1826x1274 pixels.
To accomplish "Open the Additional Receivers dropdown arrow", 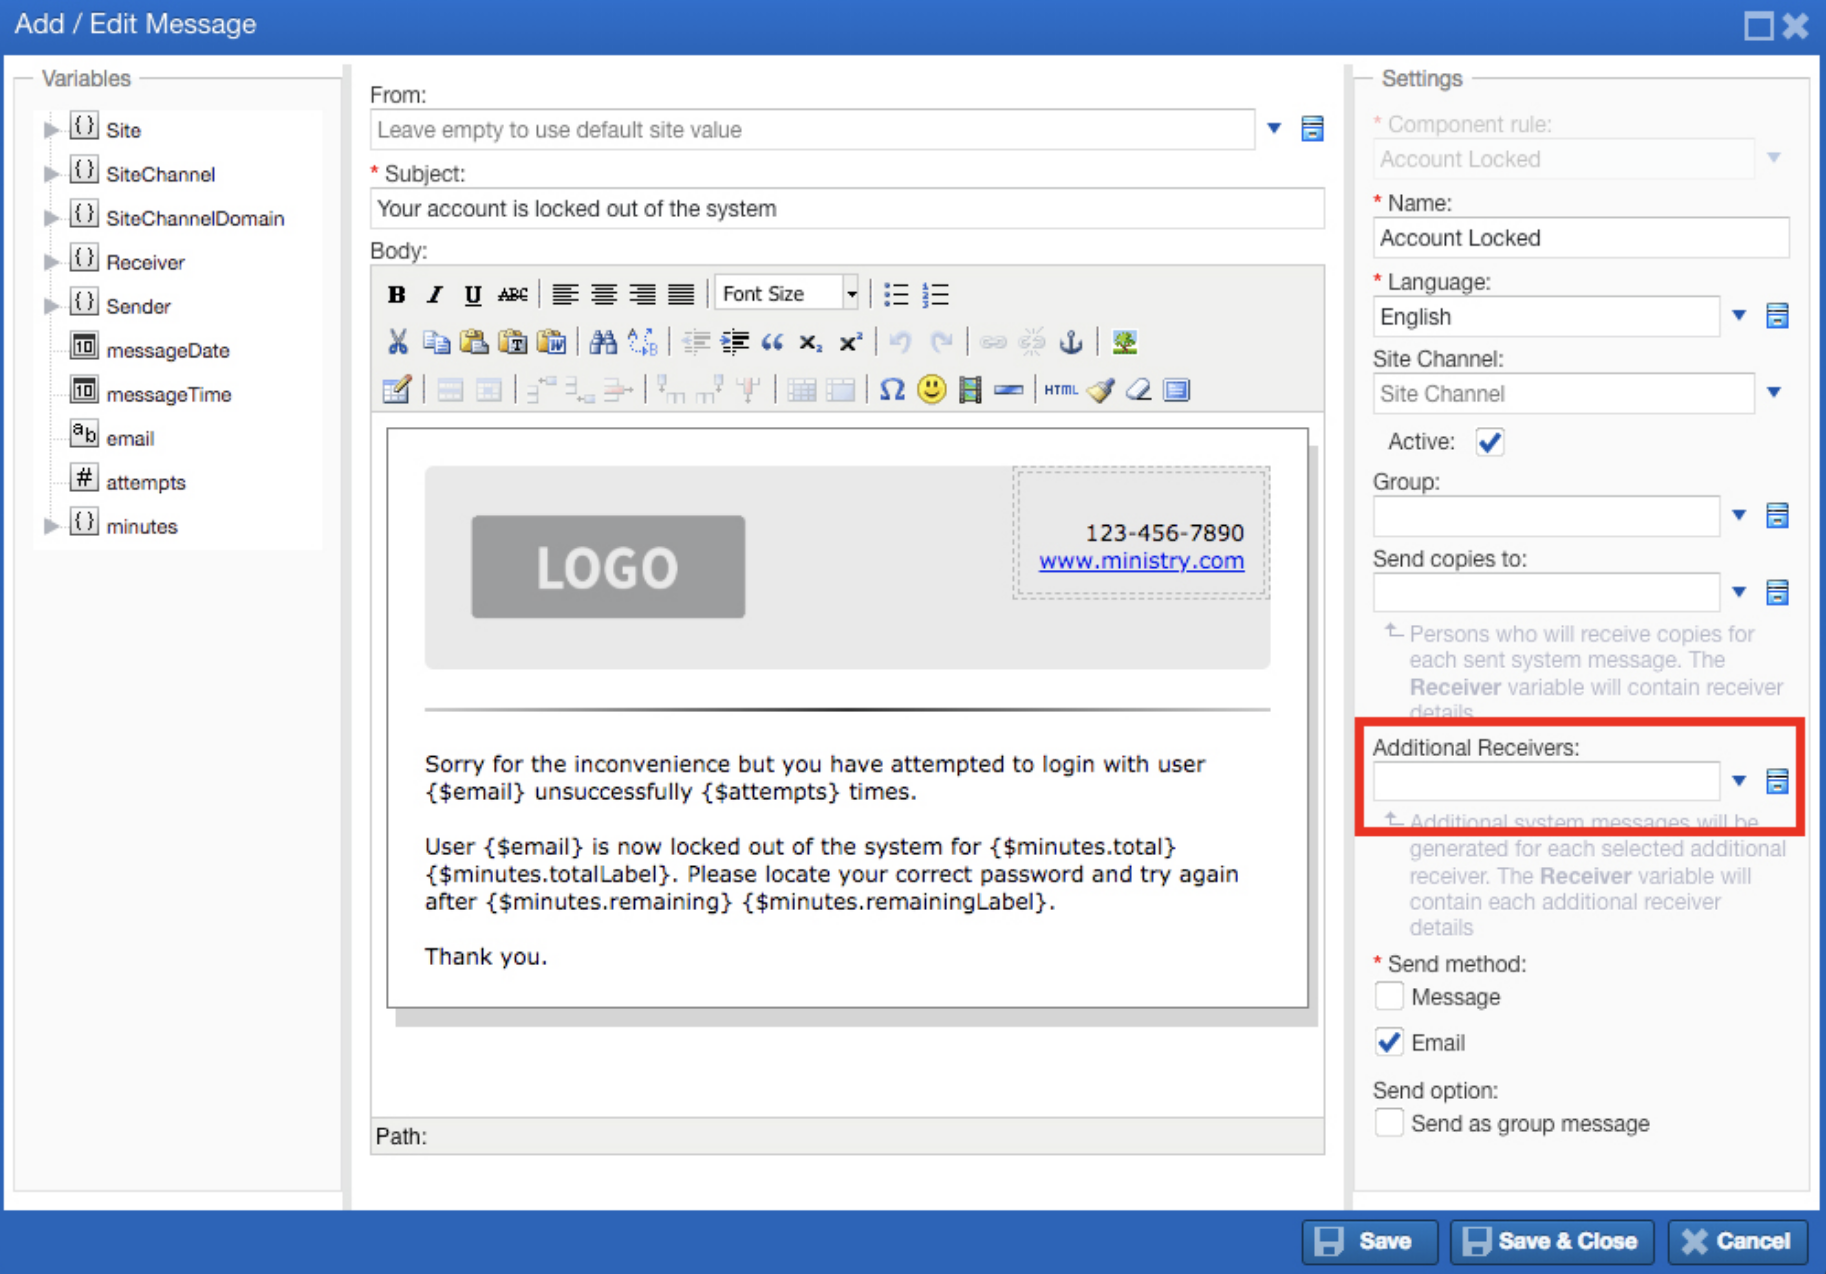I will [x=1739, y=781].
